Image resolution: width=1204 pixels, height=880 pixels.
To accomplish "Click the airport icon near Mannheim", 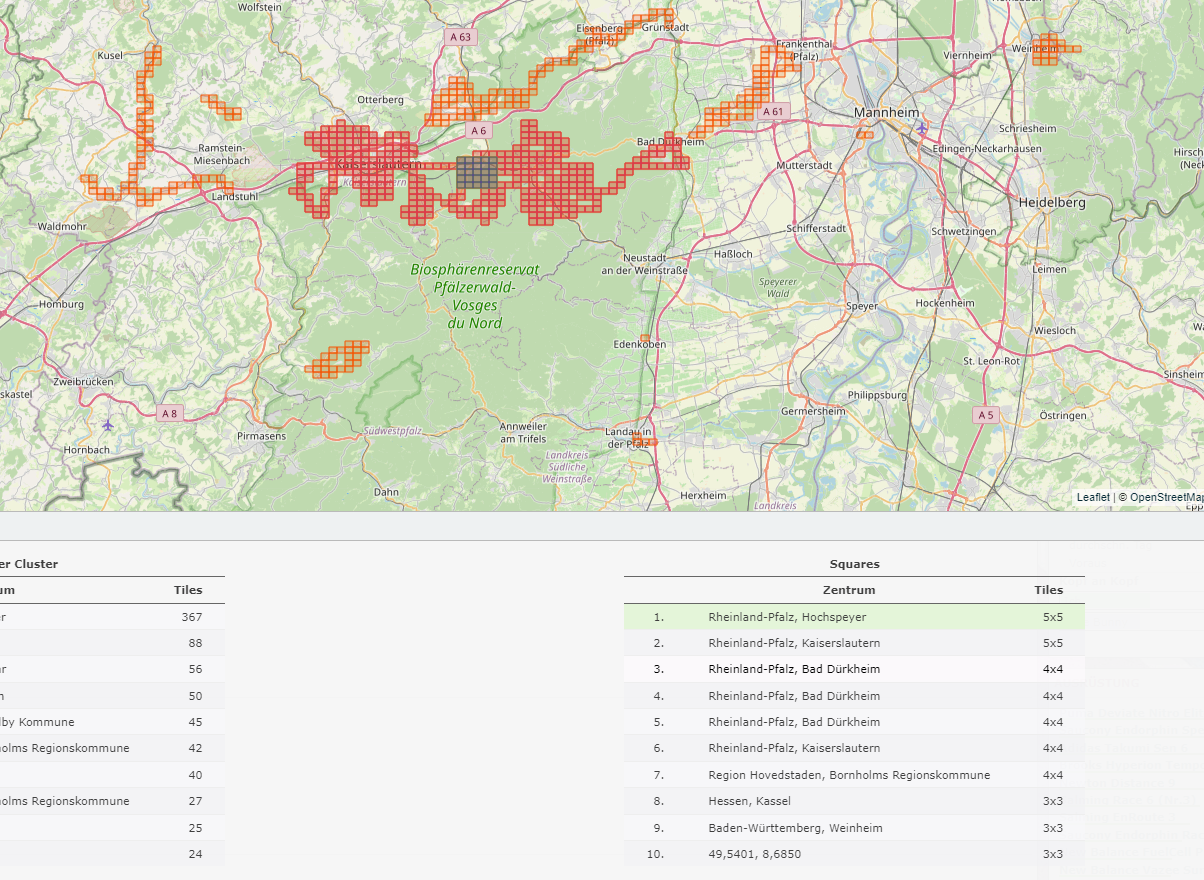I will (921, 129).
